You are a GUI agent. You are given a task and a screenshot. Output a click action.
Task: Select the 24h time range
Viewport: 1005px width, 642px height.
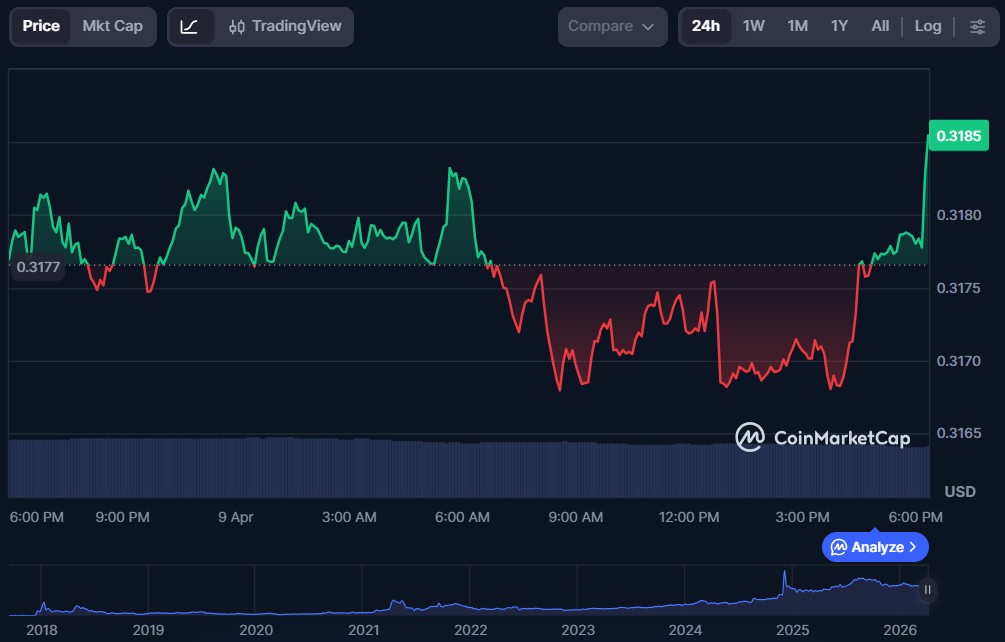[x=705, y=27]
